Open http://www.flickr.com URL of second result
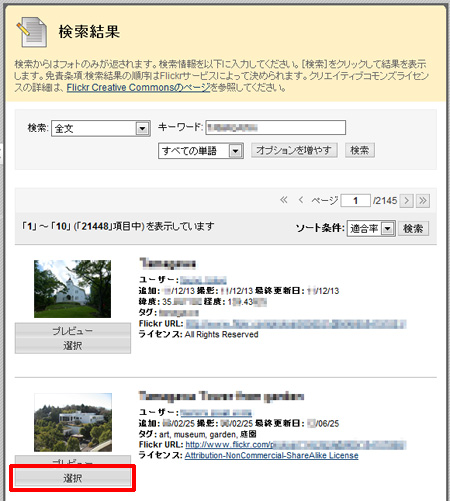 [296, 445]
